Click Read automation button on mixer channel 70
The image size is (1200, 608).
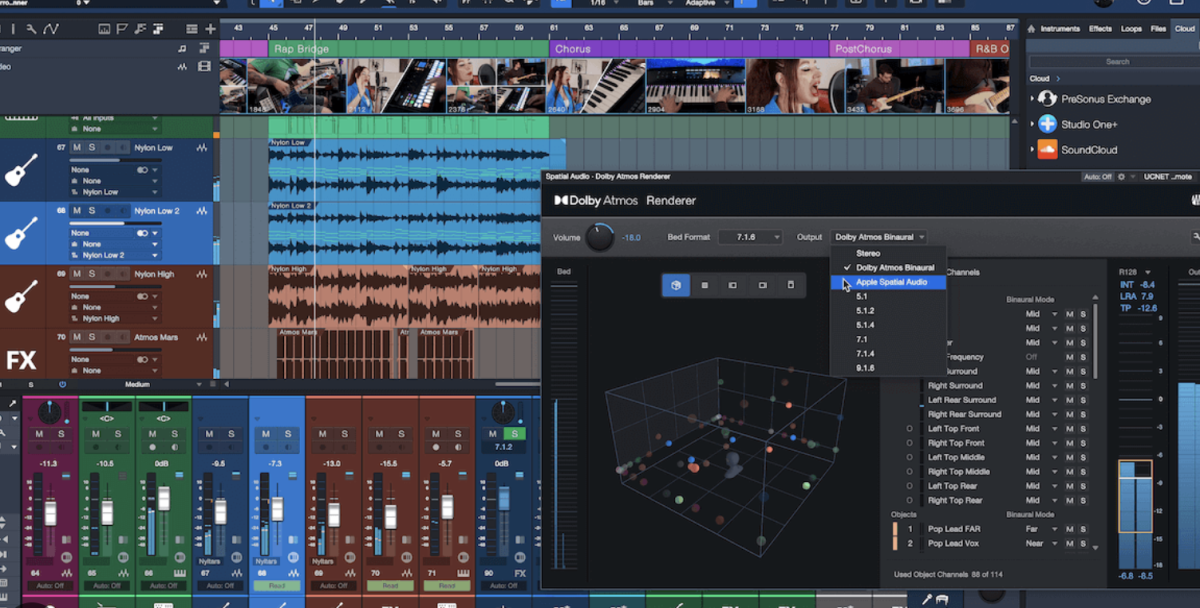pos(390,586)
